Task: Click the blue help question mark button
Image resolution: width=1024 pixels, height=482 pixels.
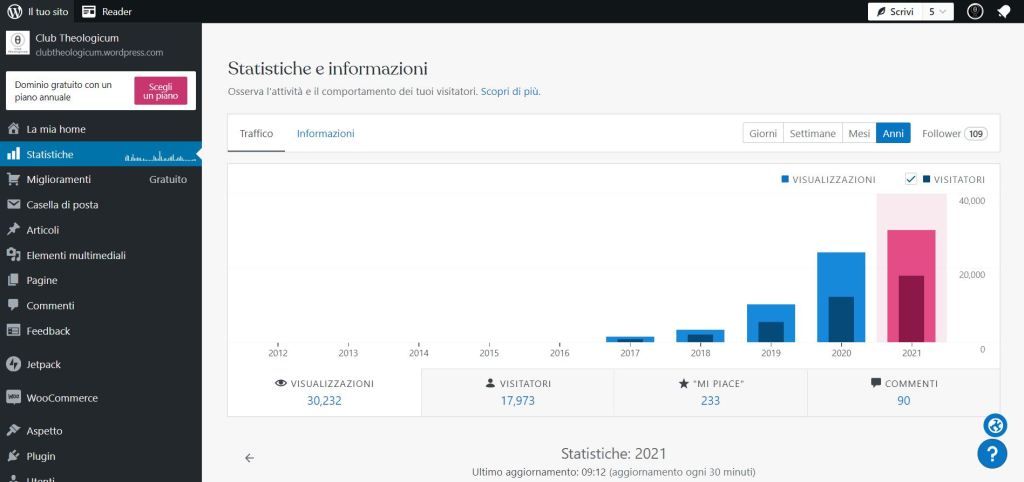Action: pyautogui.click(x=991, y=454)
